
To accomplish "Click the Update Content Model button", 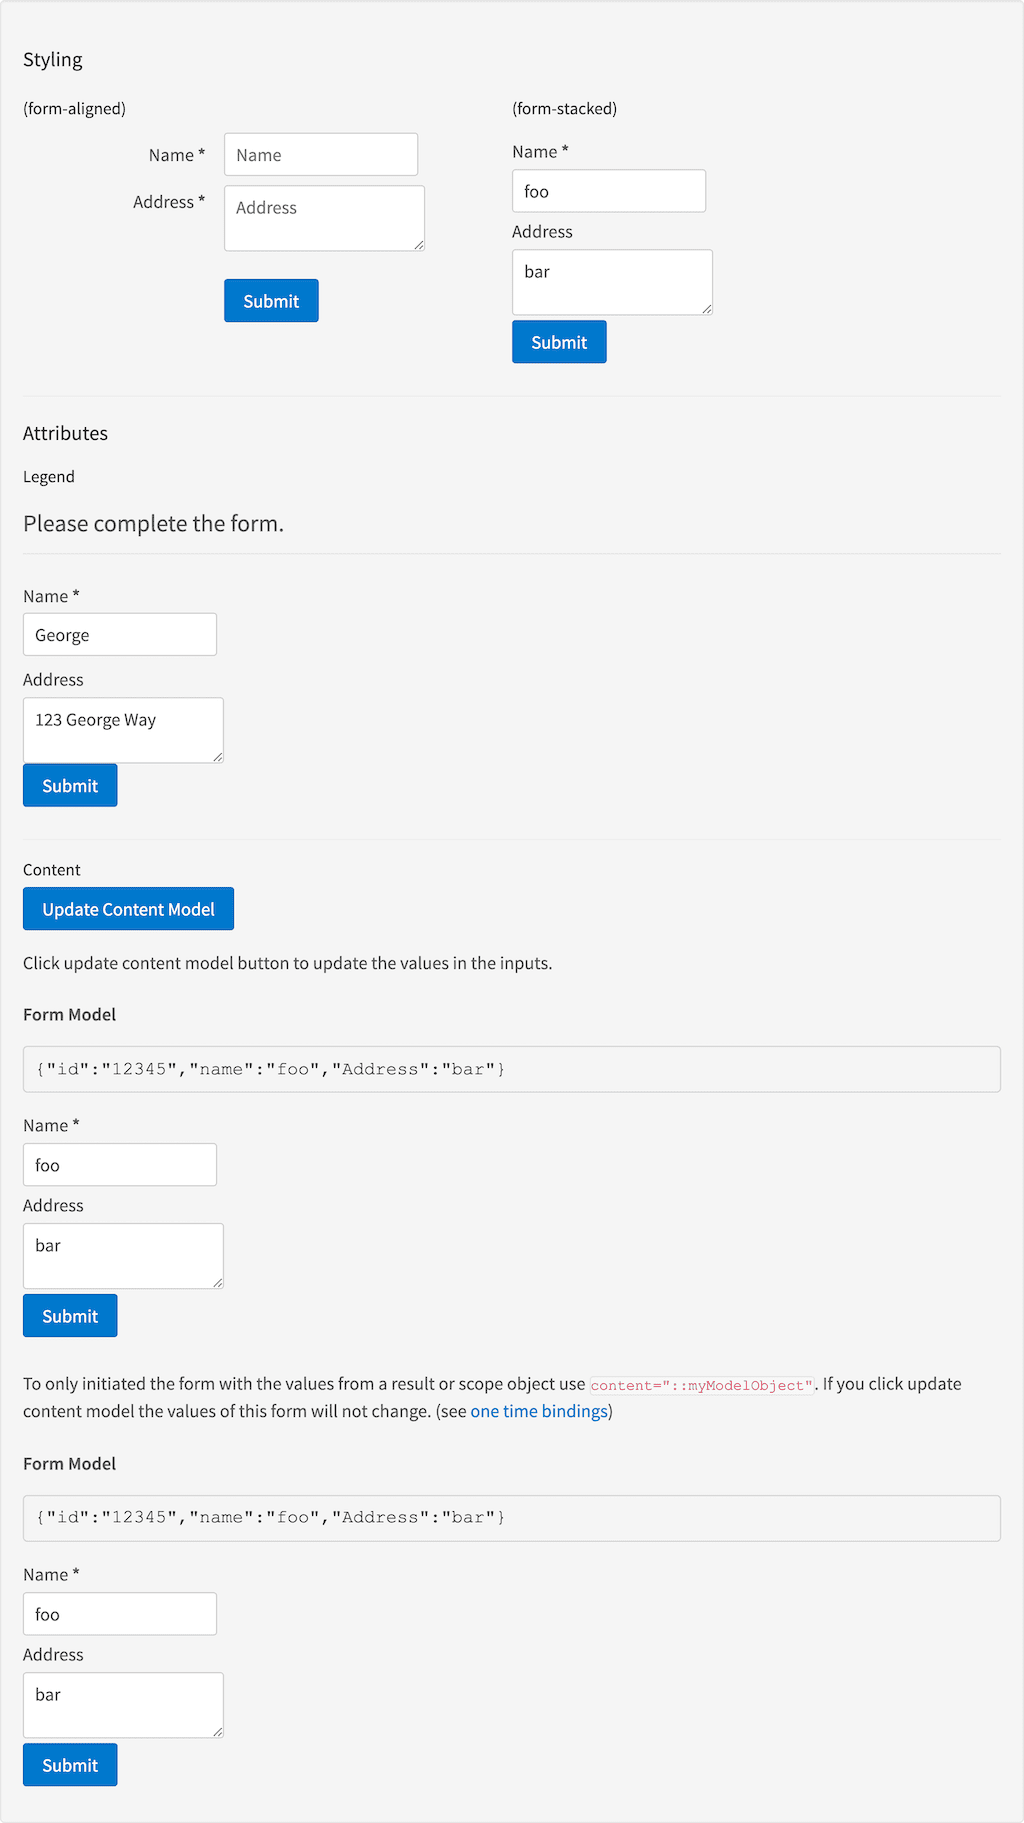I will click(128, 909).
